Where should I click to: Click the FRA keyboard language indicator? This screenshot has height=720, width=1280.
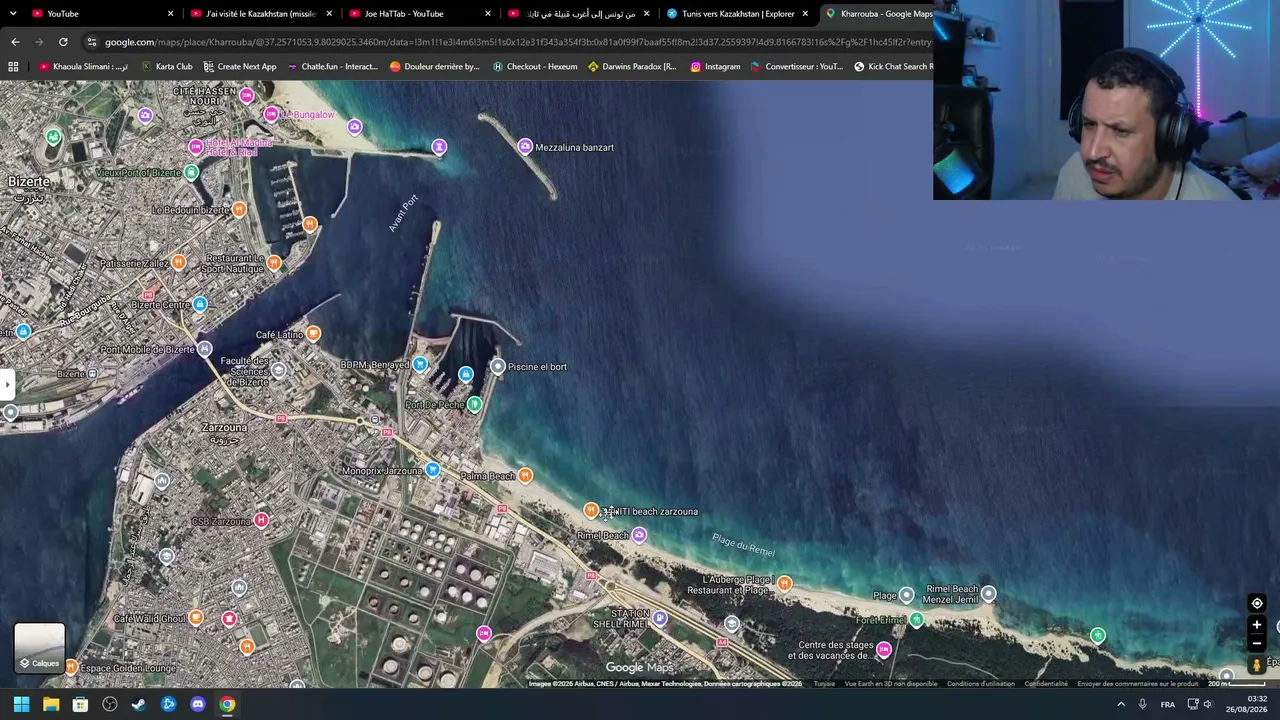tap(1167, 704)
